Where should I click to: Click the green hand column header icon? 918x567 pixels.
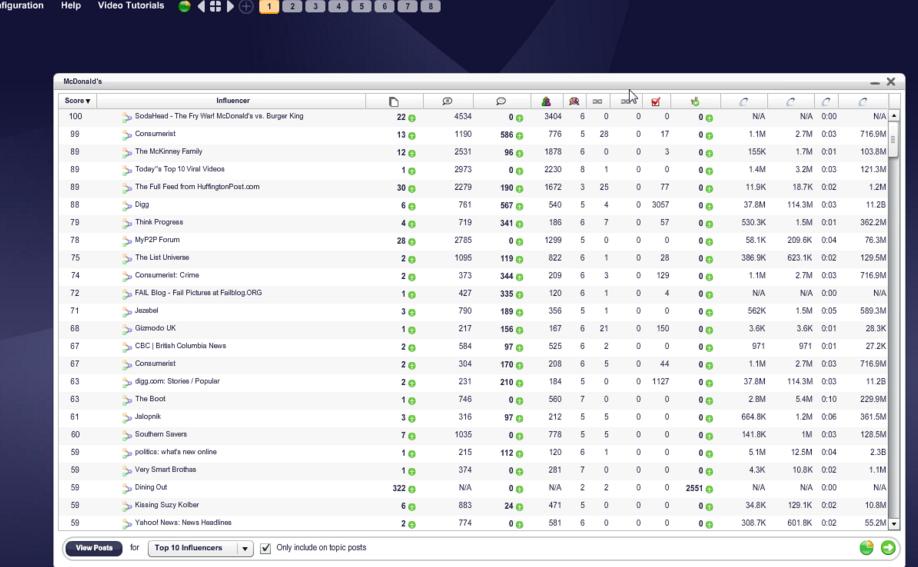[x=695, y=101]
